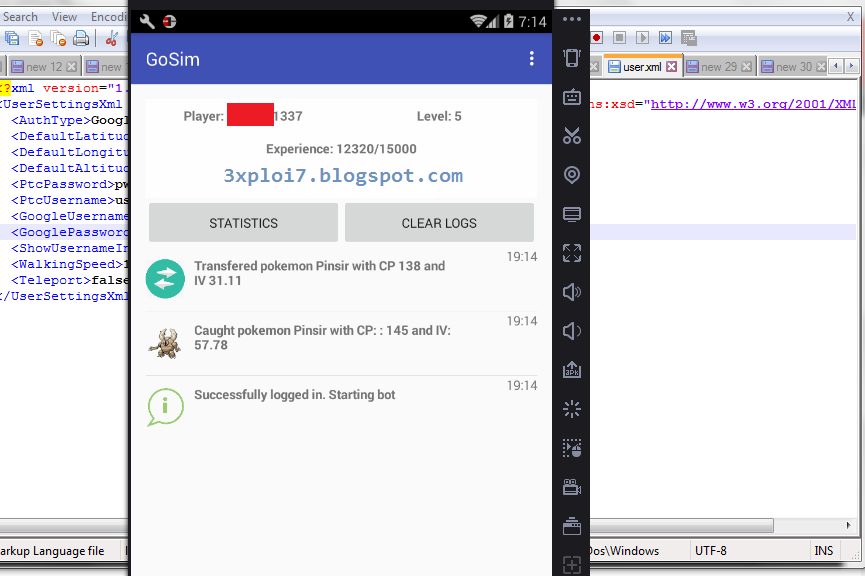This screenshot has height=576, width=865.
Task: Click the Notepad++ Close All icon
Action: (58, 38)
